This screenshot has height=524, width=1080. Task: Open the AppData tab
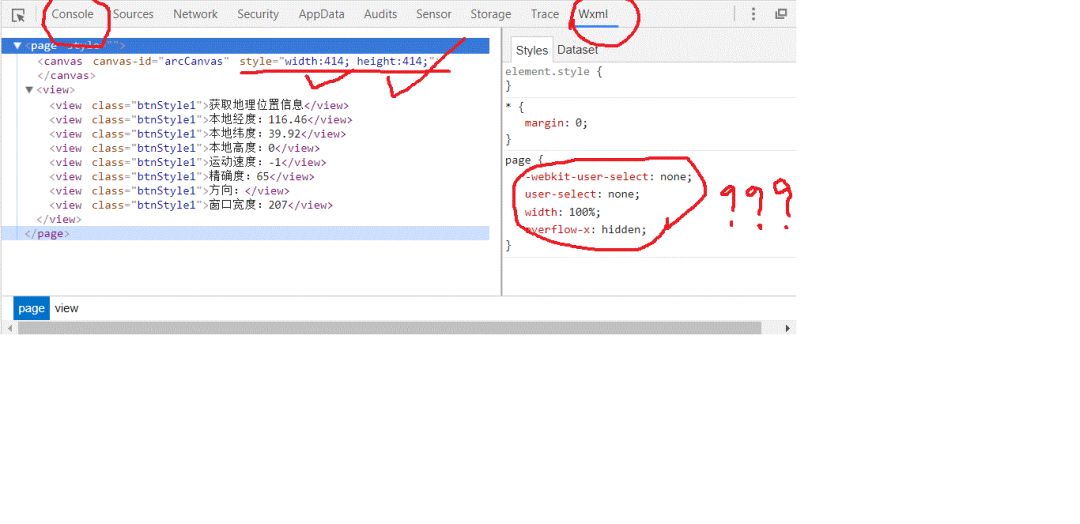point(321,14)
